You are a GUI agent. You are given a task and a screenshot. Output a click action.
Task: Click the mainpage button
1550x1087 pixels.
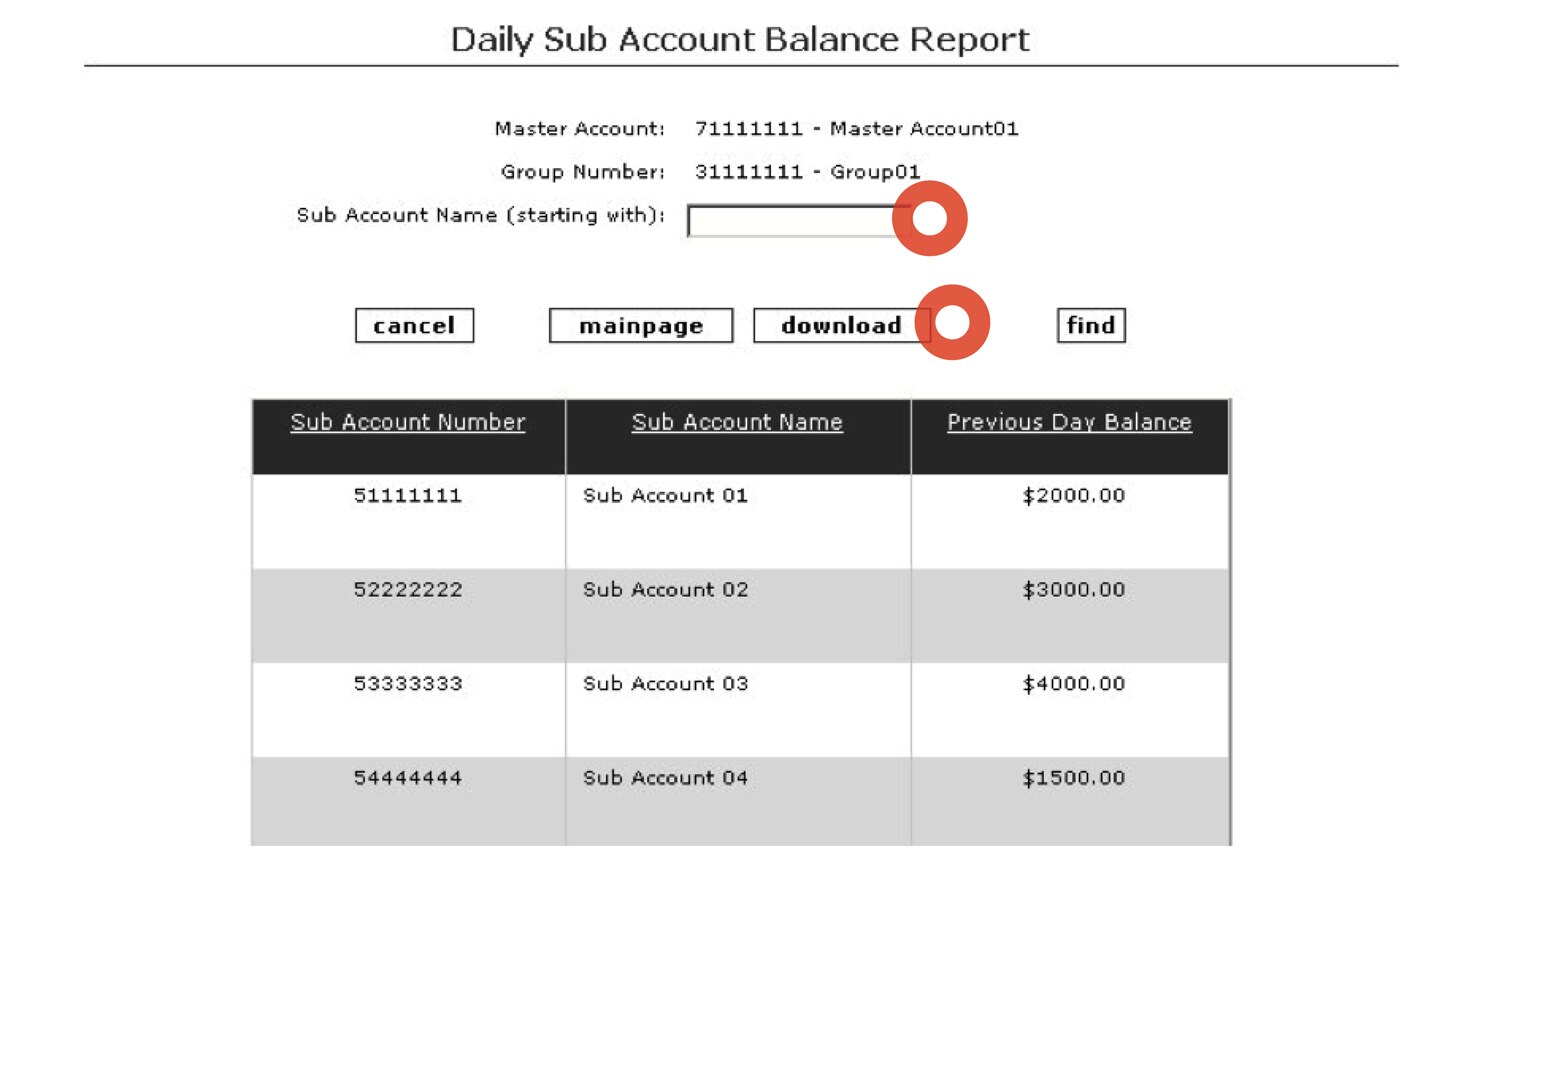point(641,325)
